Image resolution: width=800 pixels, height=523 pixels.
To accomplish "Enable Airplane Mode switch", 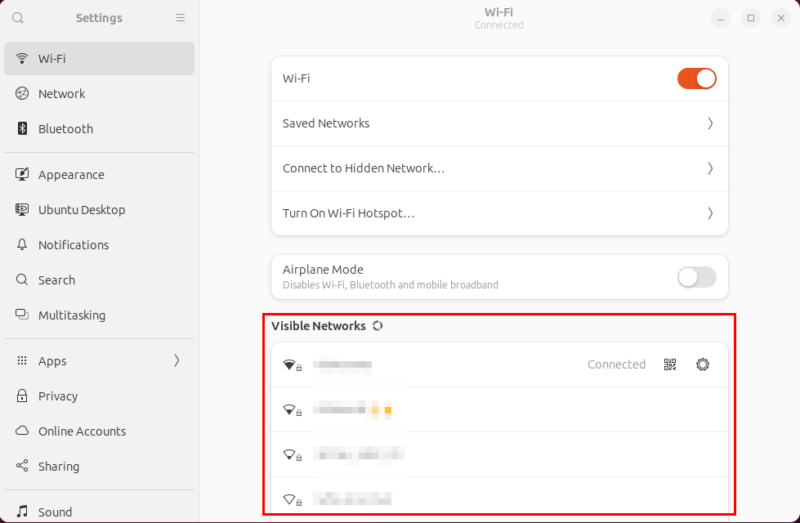I will (696, 278).
